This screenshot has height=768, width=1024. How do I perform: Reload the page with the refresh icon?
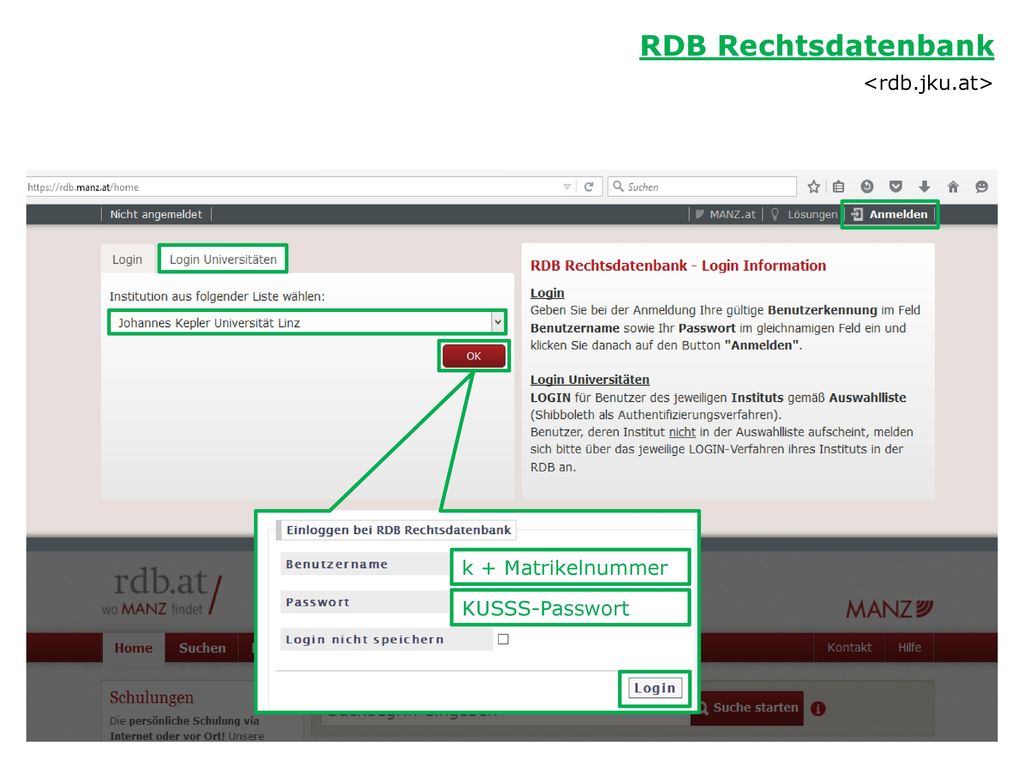pyautogui.click(x=588, y=187)
